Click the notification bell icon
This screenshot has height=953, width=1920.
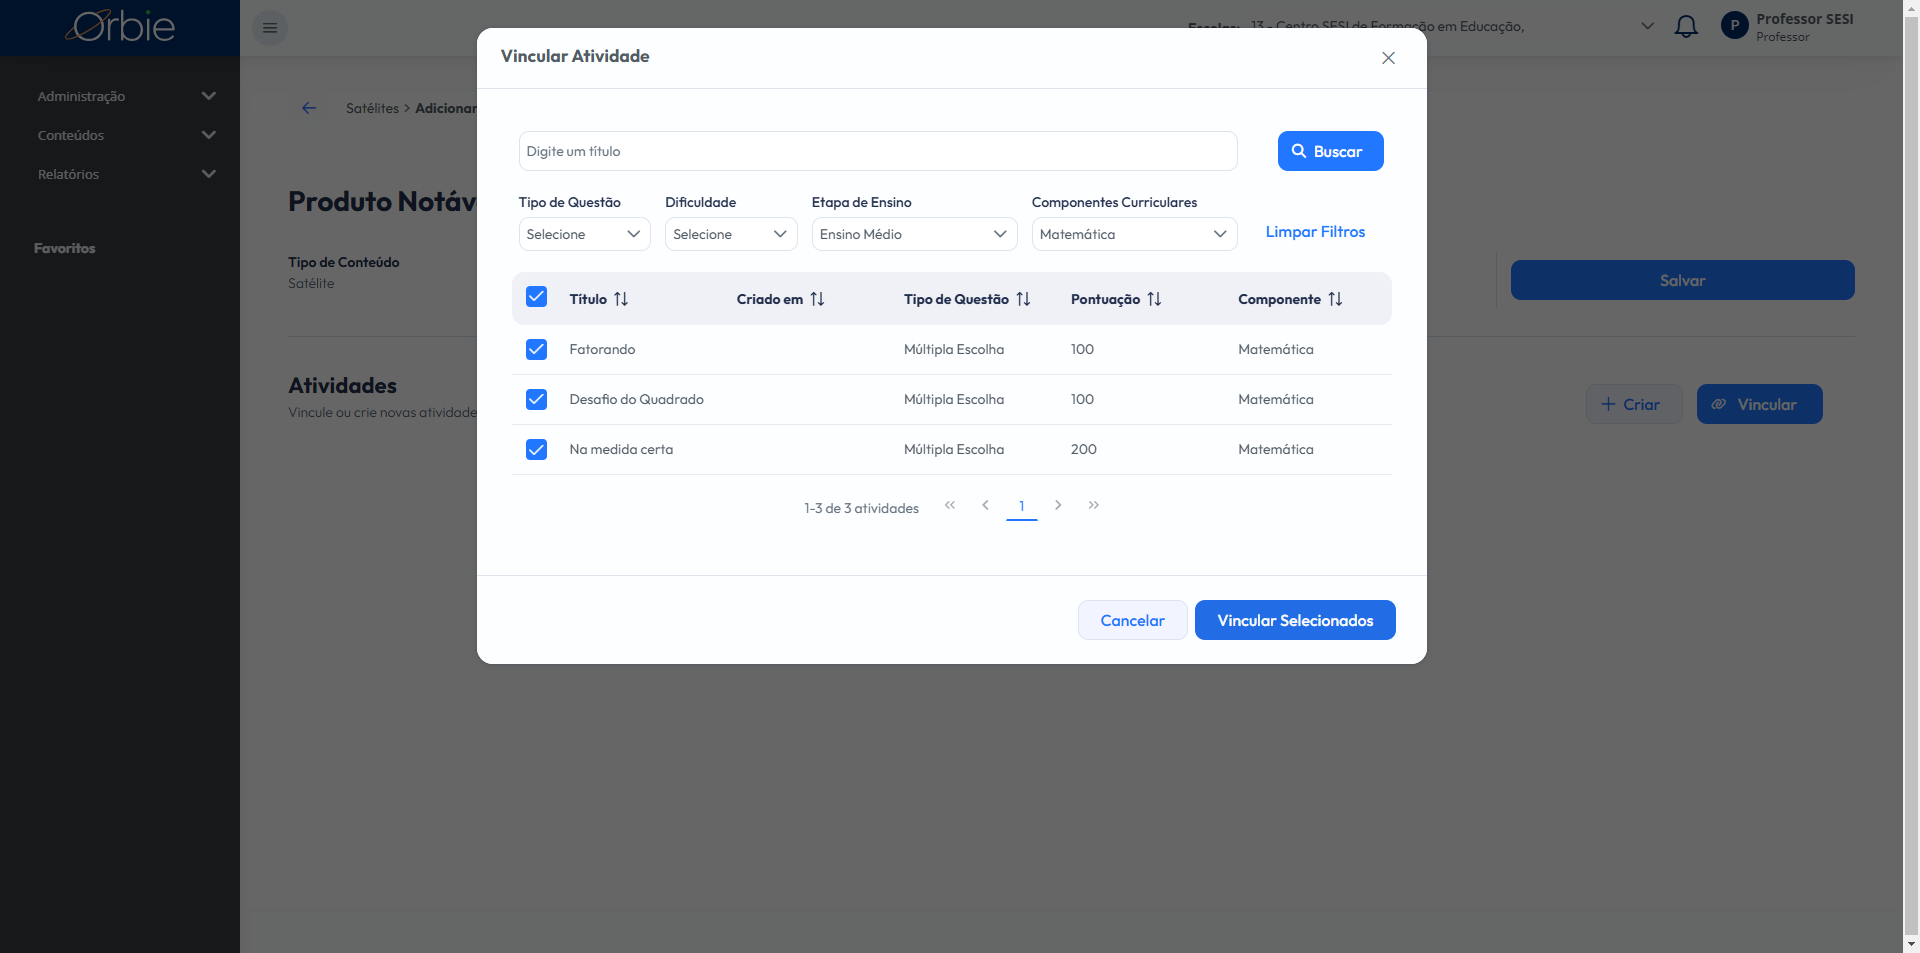[x=1686, y=27]
